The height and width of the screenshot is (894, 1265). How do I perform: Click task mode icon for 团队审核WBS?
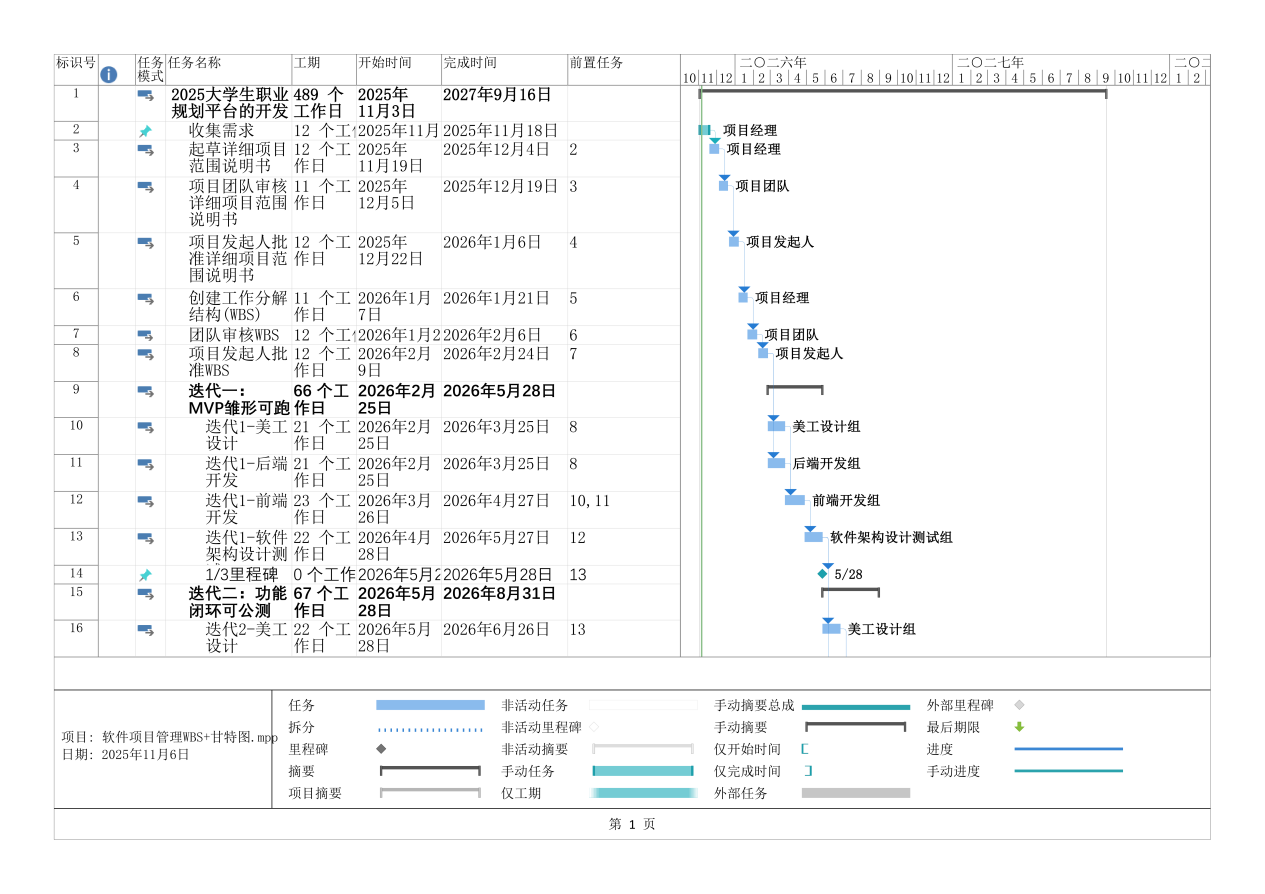click(146, 335)
